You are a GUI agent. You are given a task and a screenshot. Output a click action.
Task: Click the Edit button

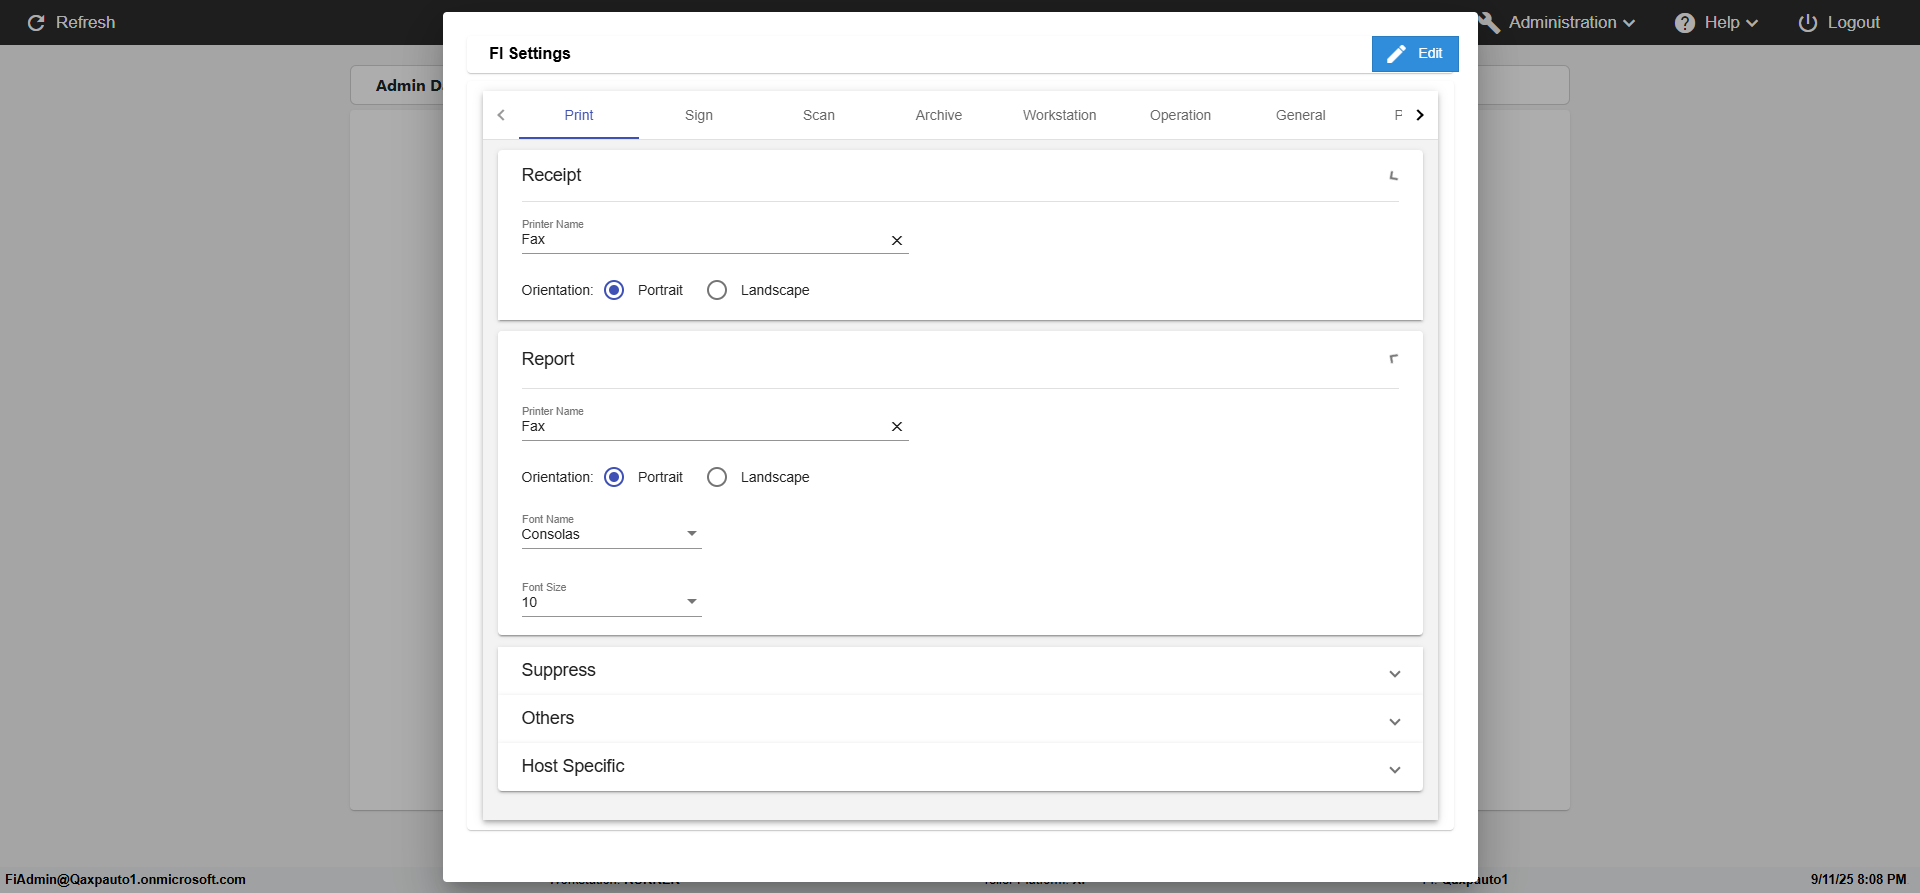[x=1414, y=54]
